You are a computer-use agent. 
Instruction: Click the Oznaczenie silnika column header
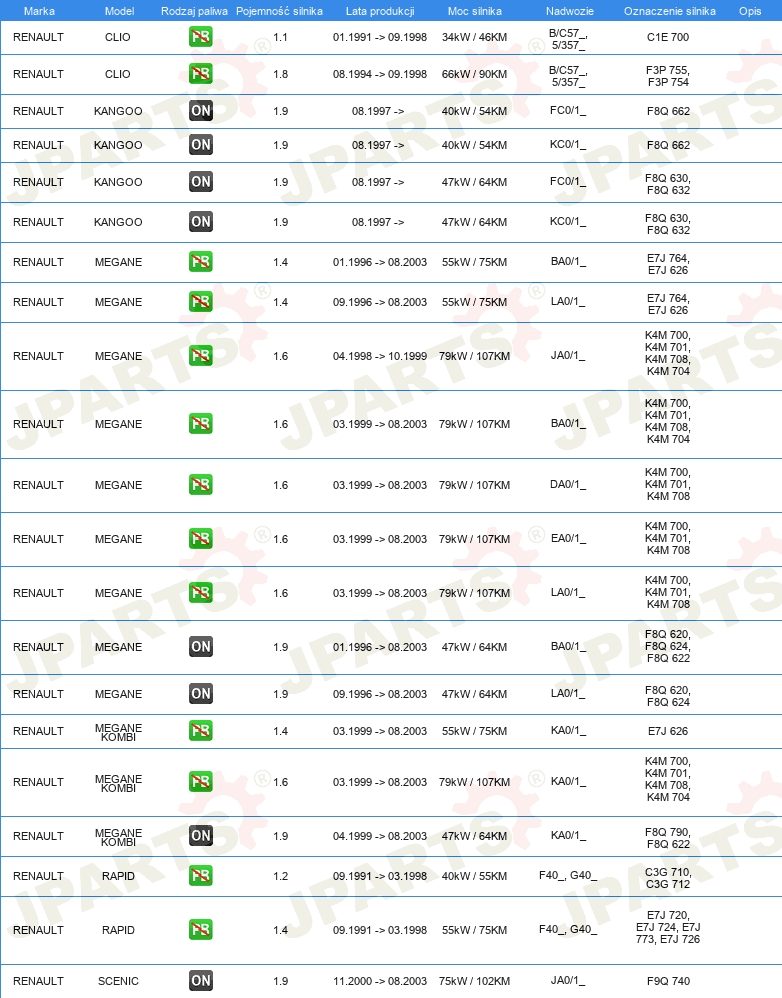pos(669,11)
